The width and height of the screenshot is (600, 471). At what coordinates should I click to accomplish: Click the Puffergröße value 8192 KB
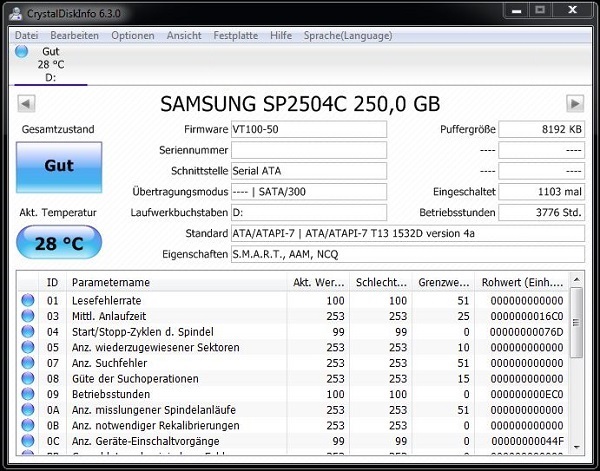tap(541, 129)
